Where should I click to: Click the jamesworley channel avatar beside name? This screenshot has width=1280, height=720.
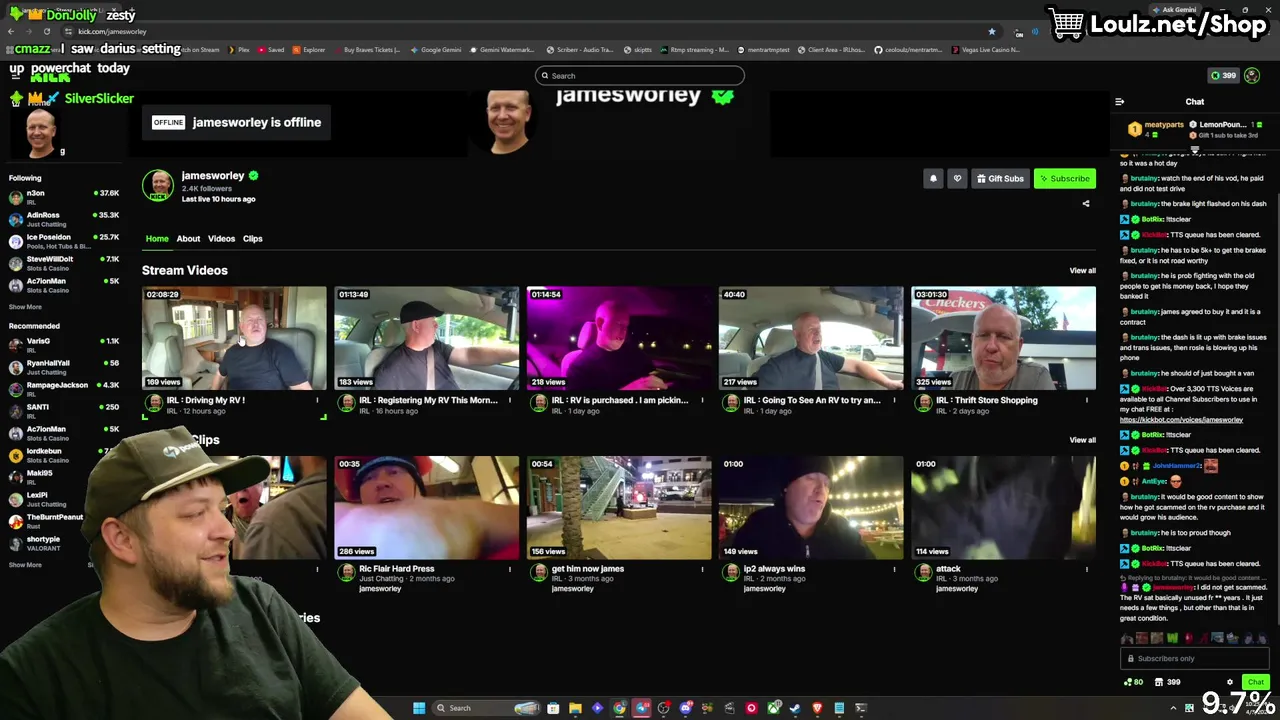(x=158, y=185)
